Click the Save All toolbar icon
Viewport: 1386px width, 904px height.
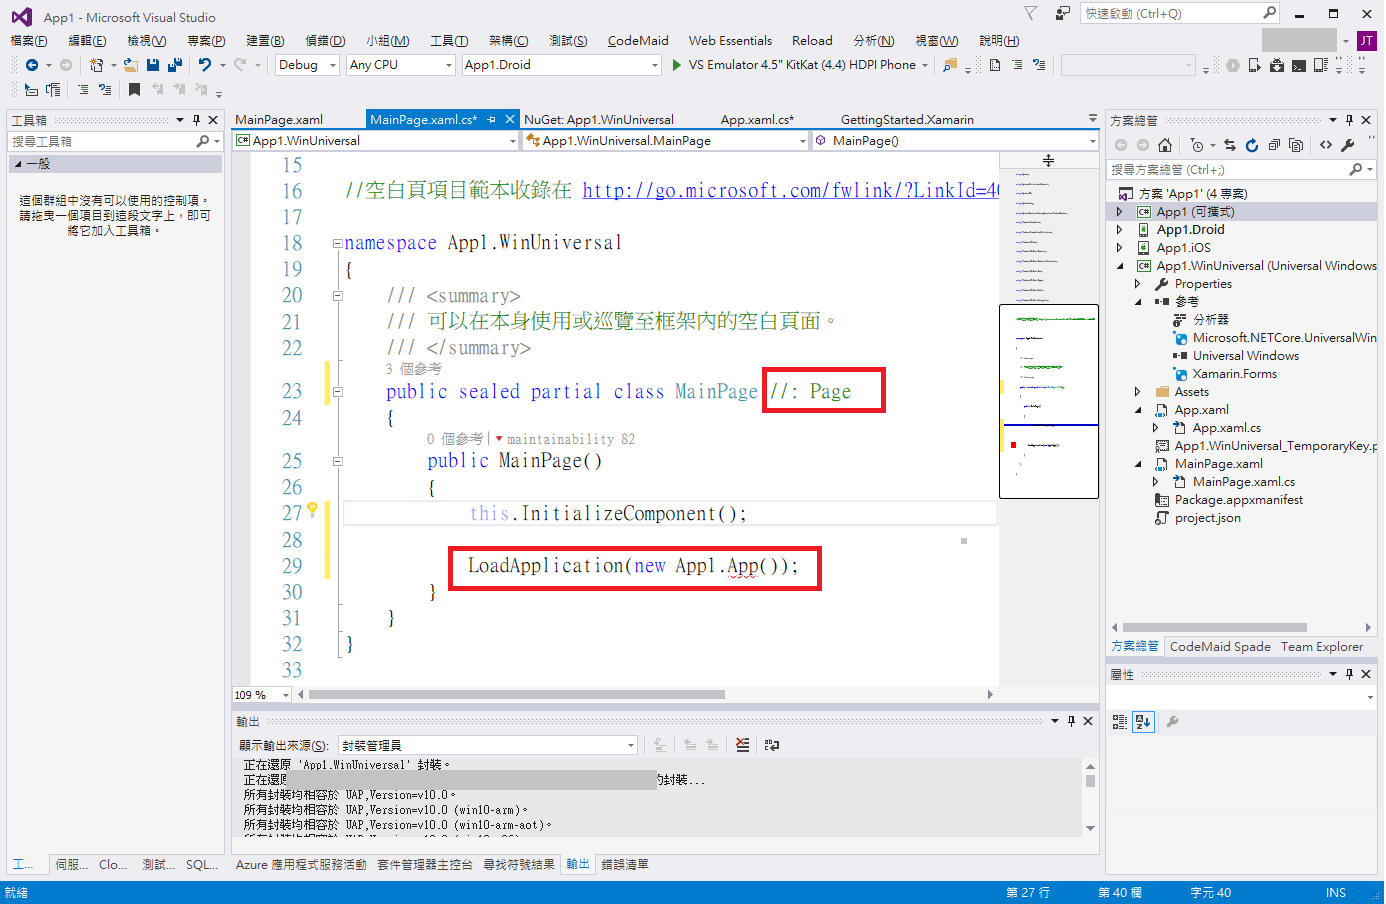point(175,65)
